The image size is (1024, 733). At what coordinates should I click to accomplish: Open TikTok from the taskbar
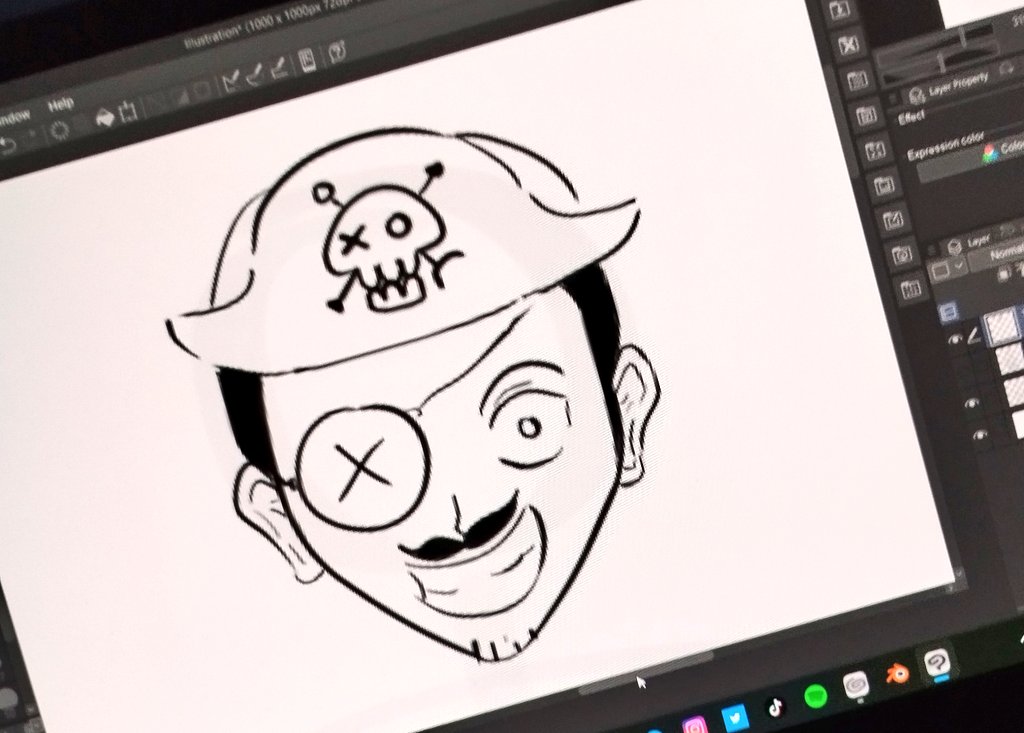click(775, 707)
